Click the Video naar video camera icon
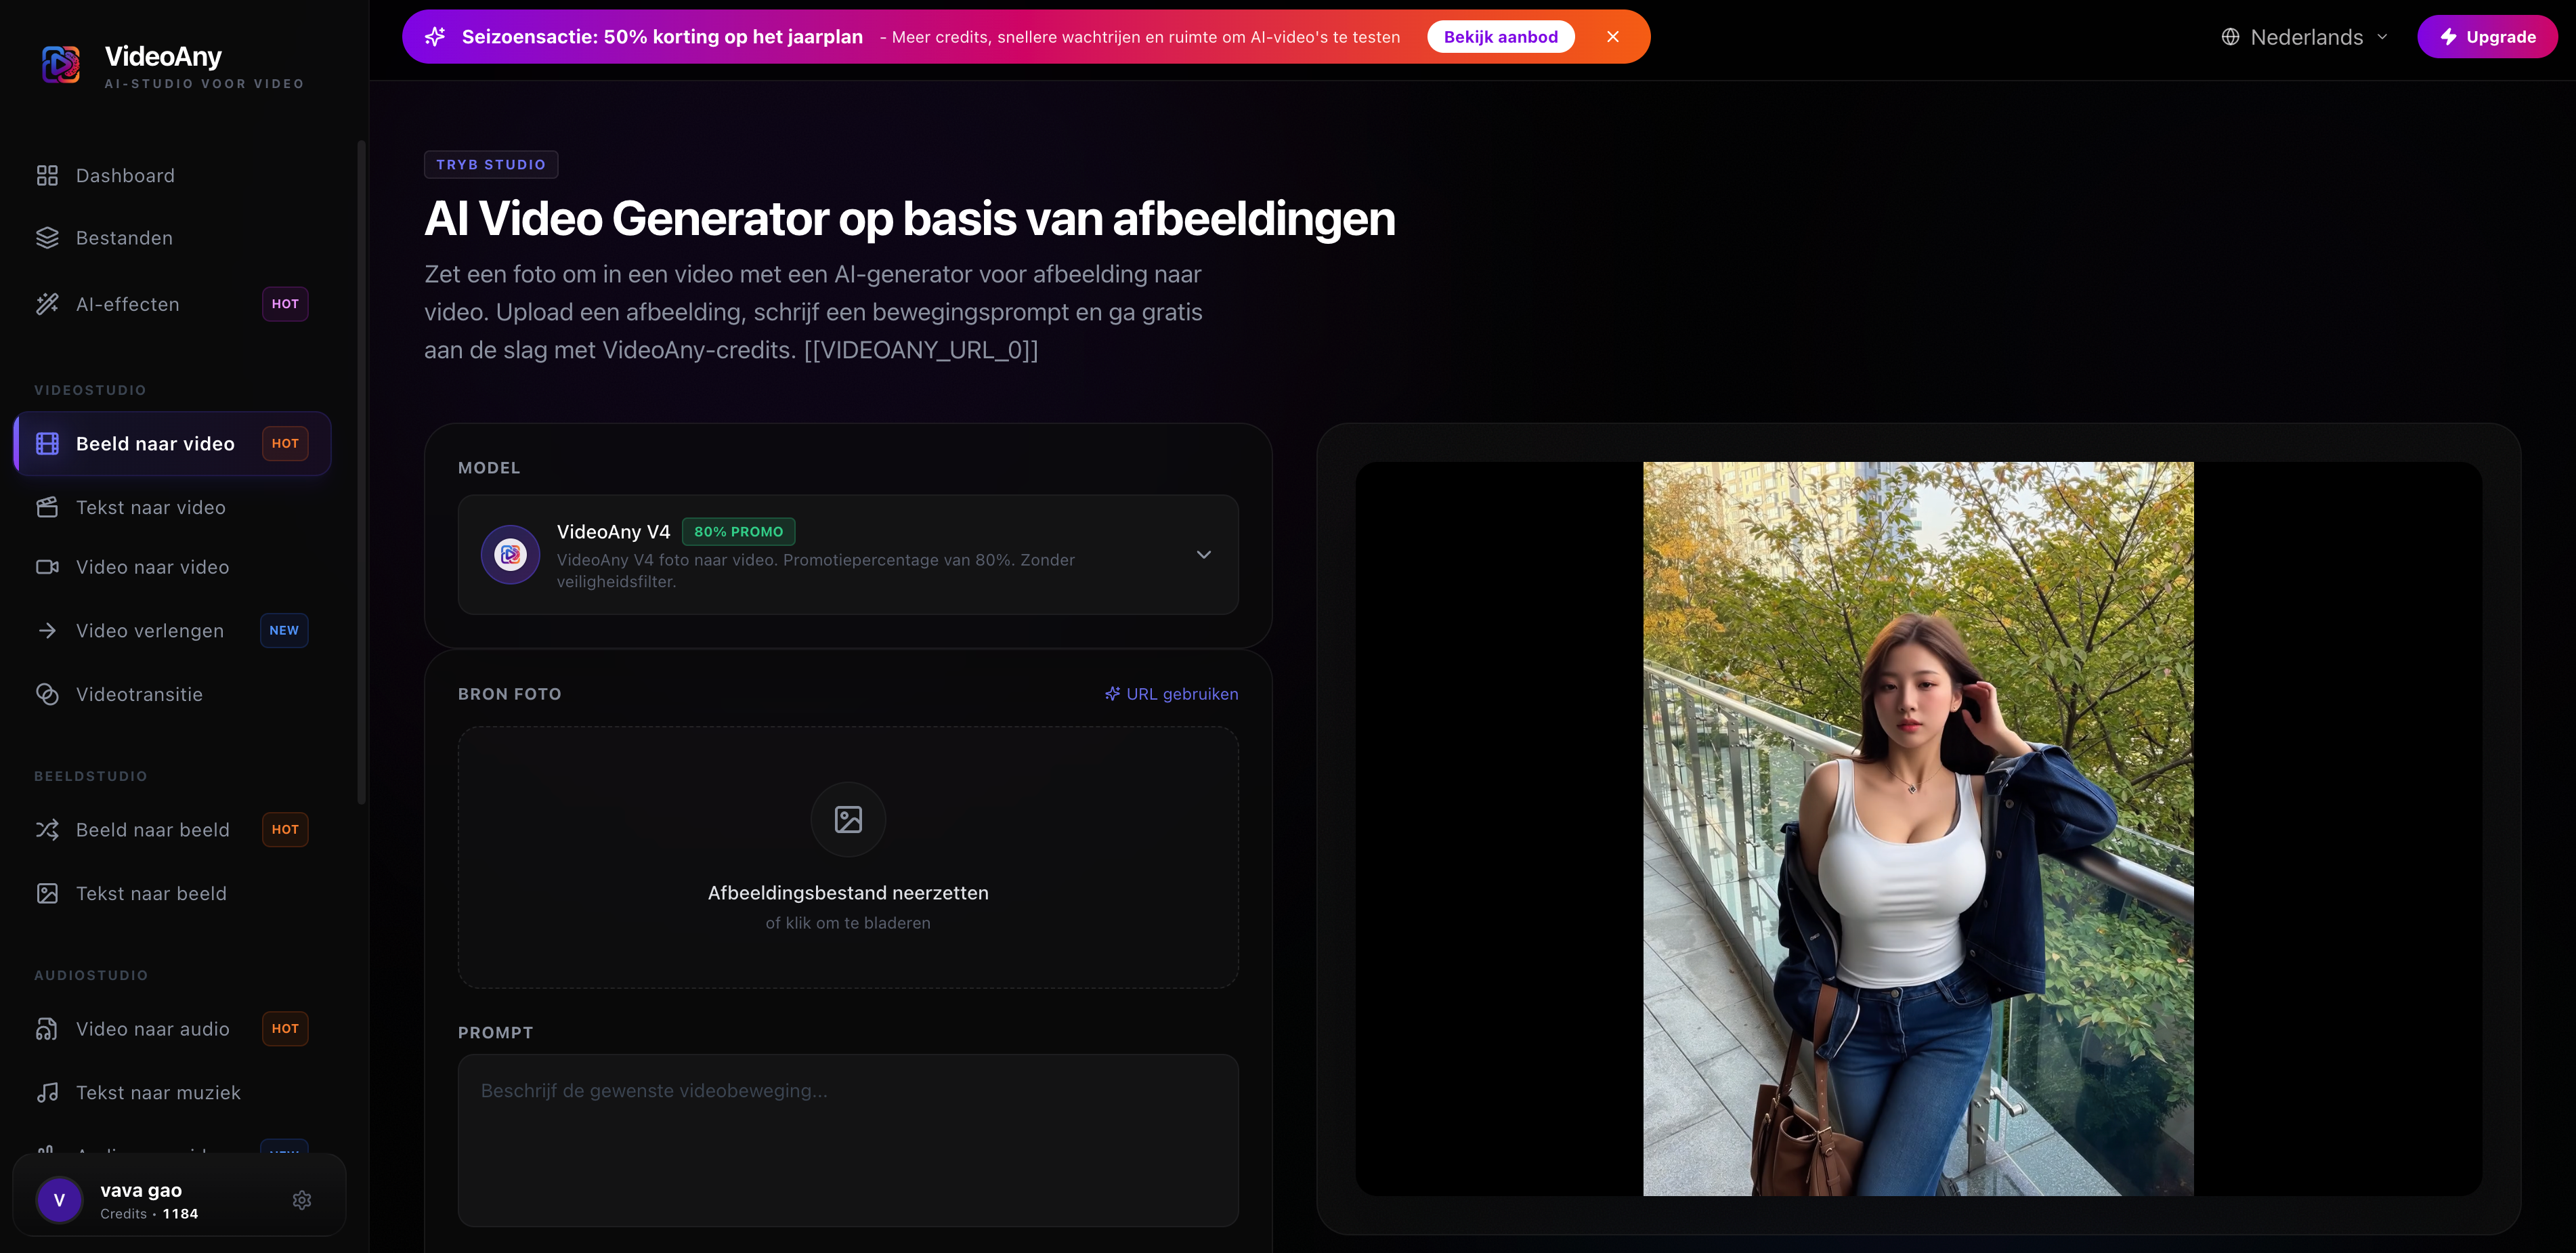This screenshot has height=1253, width=2576. tap(47, 567)
